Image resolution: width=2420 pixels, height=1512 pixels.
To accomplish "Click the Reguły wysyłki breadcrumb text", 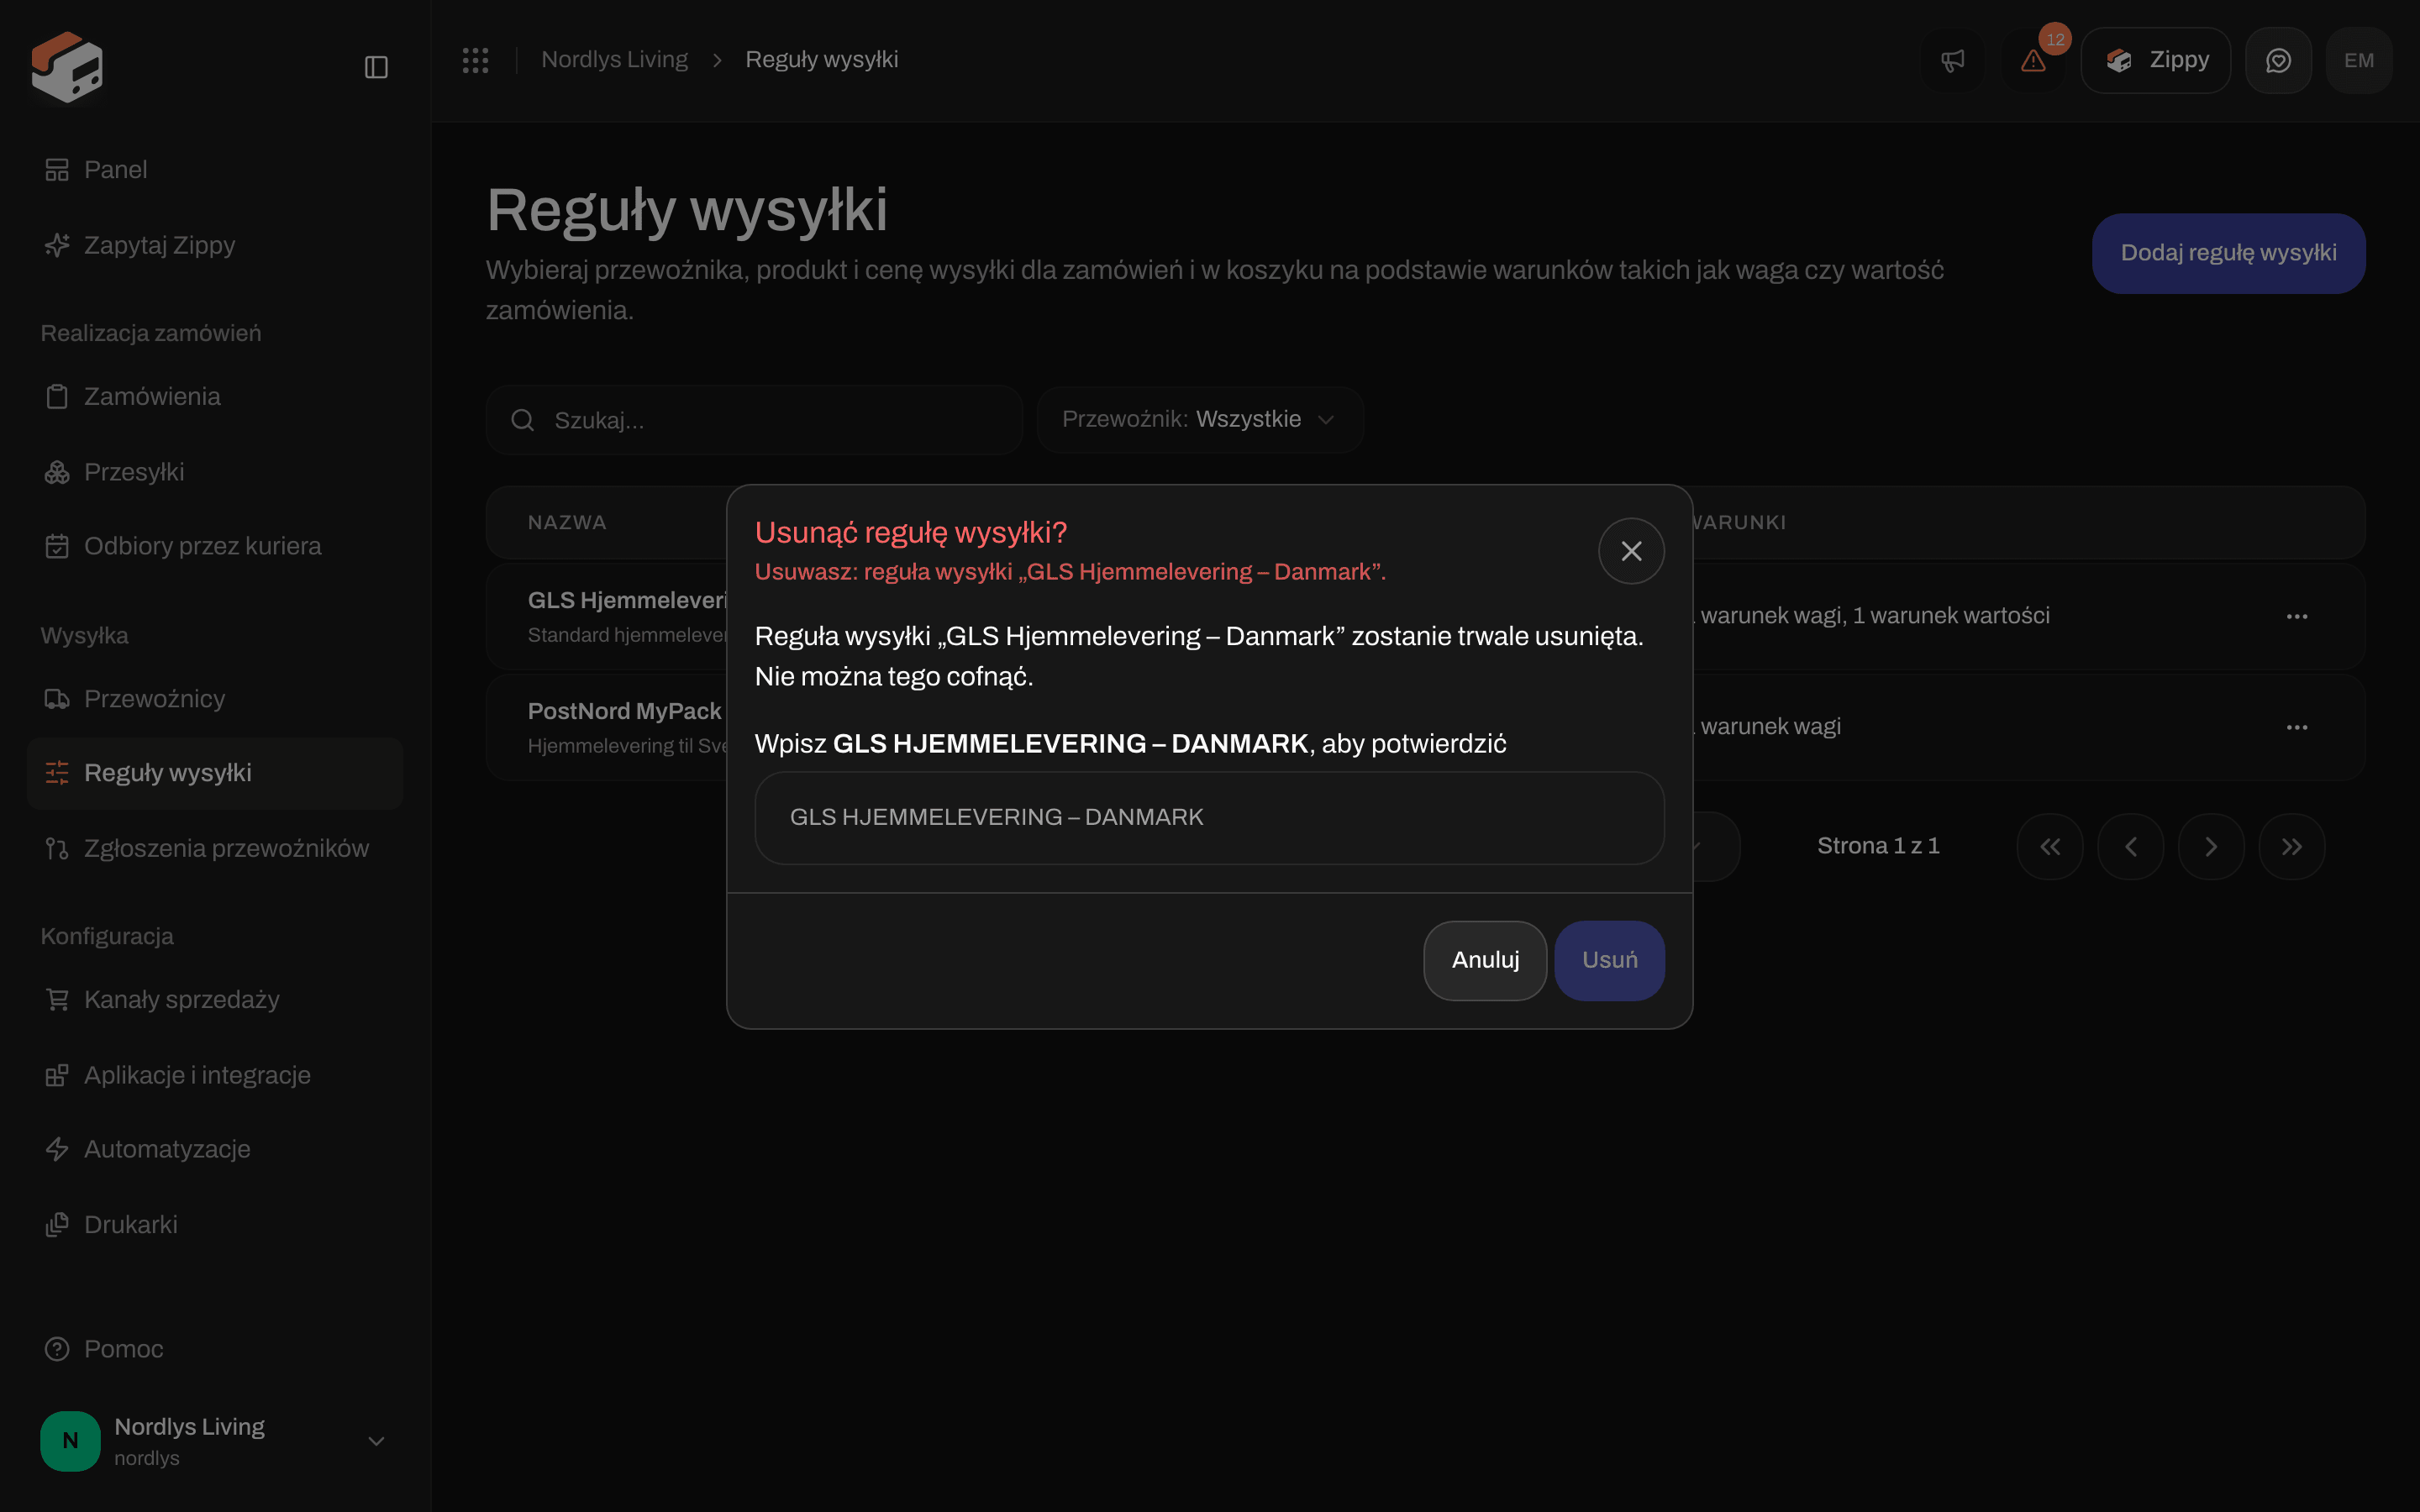I will point(822,60).
